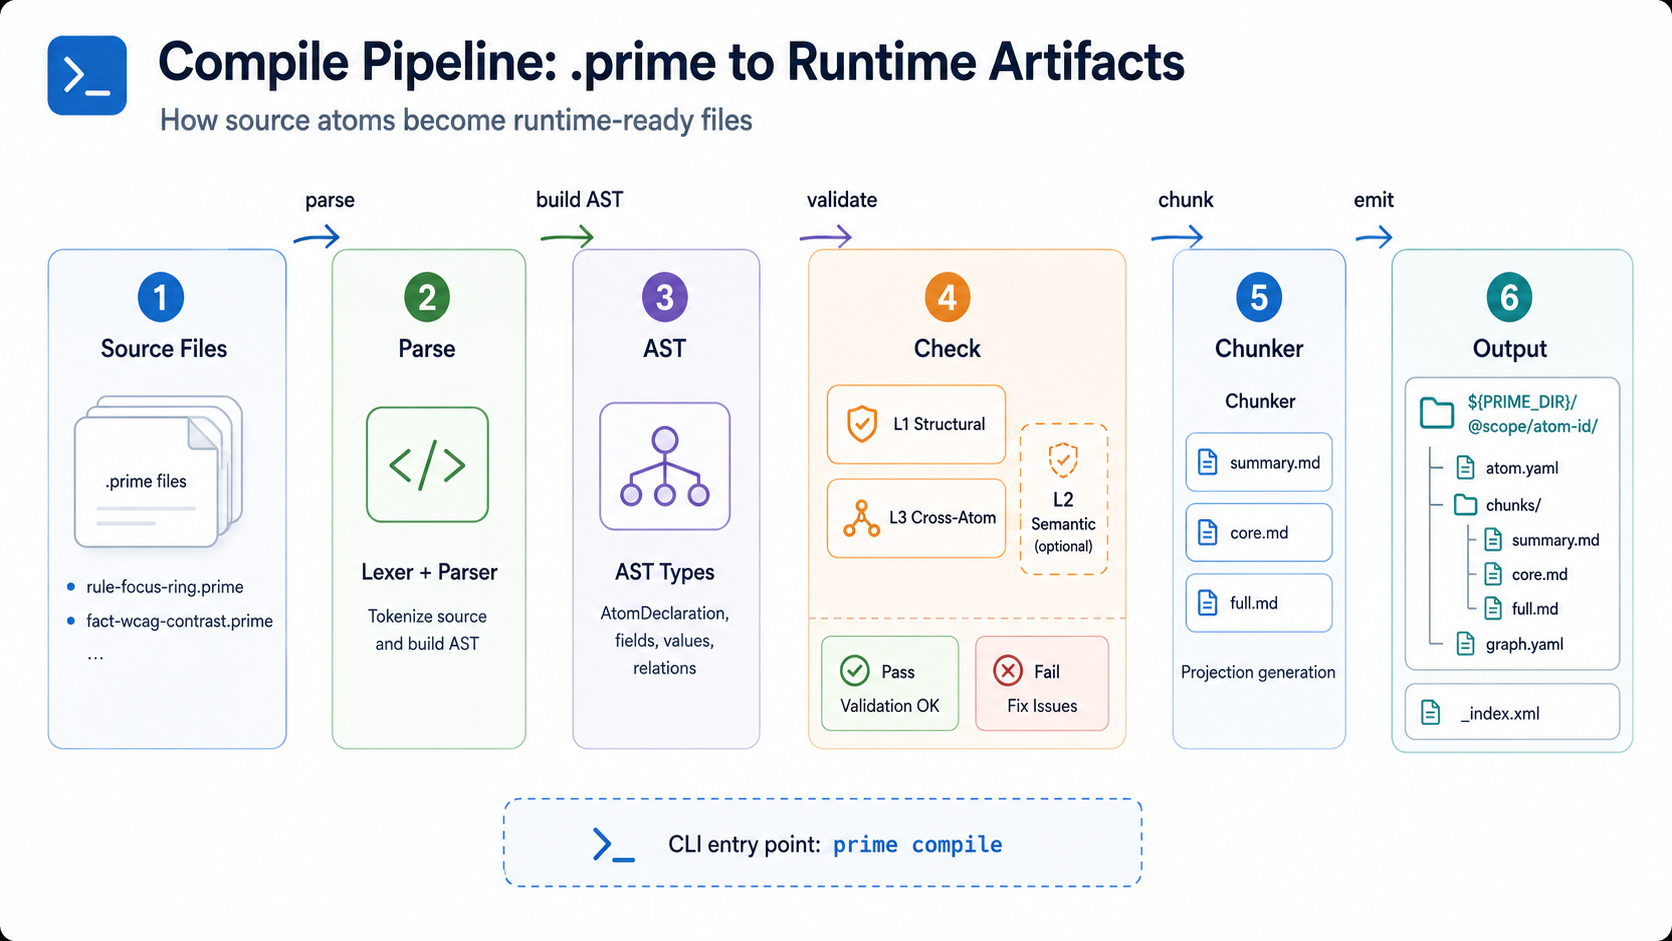Select rule-focus-ring.prime list entry

coord(165,587)
